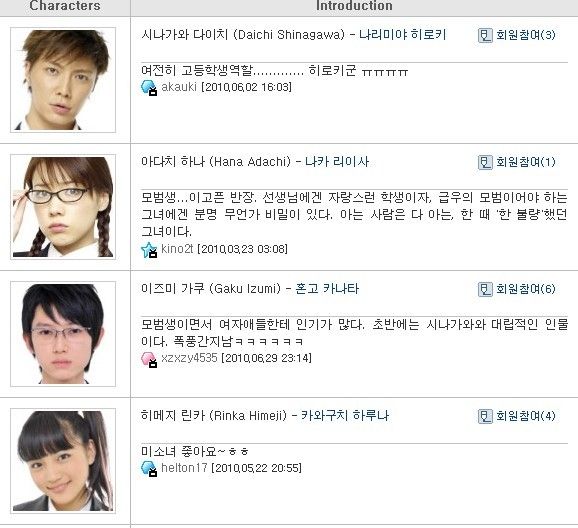Click the member participation icon for Rinka Himeji

(485, 416)
